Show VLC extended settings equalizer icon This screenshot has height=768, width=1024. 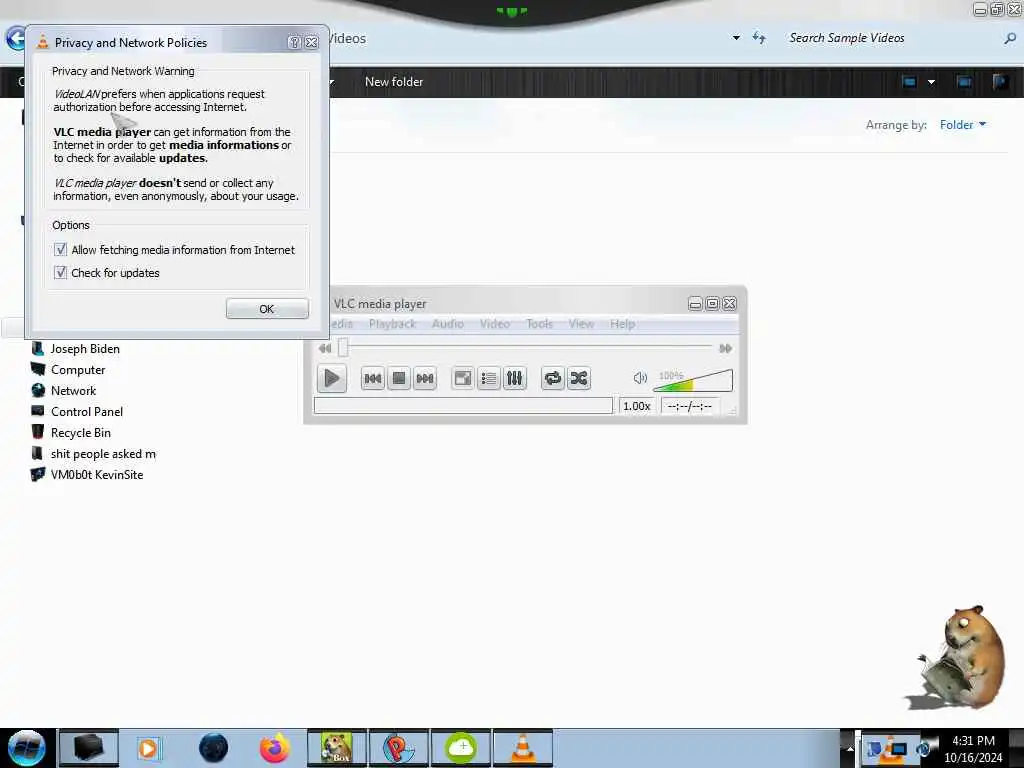point(515,378)
